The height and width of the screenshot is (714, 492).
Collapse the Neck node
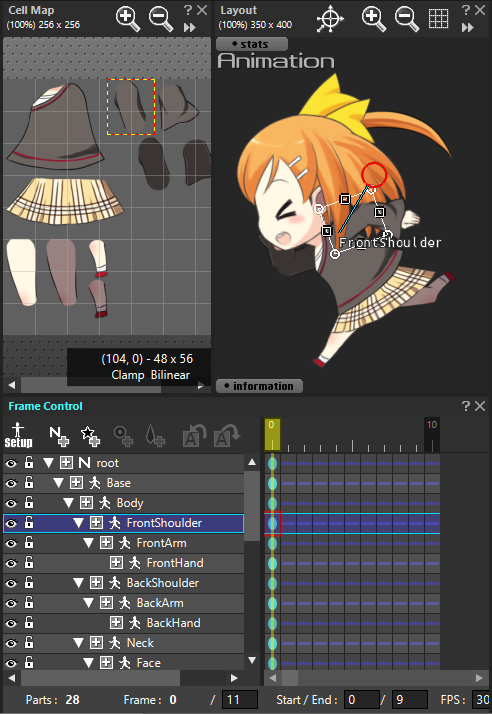pyautogui.click(x=79, y=643)
